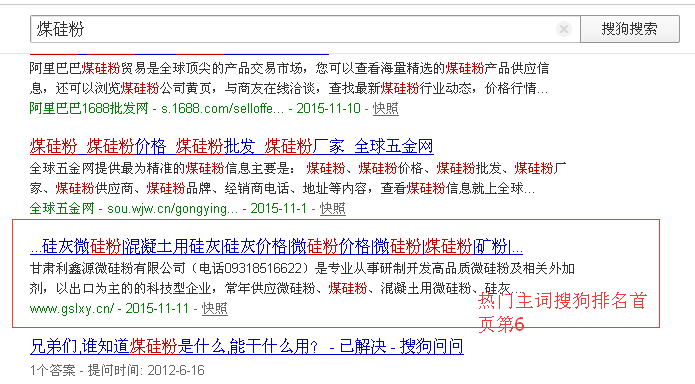The width and height of the screenshot is (695, 384).
Task: Open the 全球五金网 煤硅粉价格 result title
Action: (231, 146)
